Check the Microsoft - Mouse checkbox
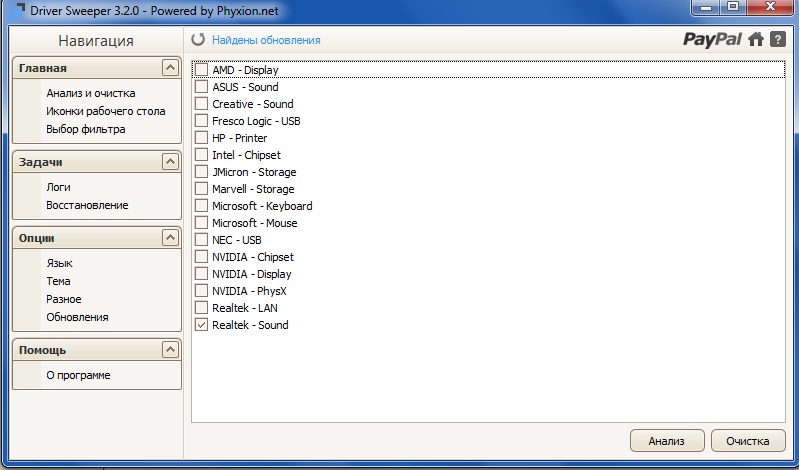The image size is (799, 470). pyautogui.click(x=201, y=223)
